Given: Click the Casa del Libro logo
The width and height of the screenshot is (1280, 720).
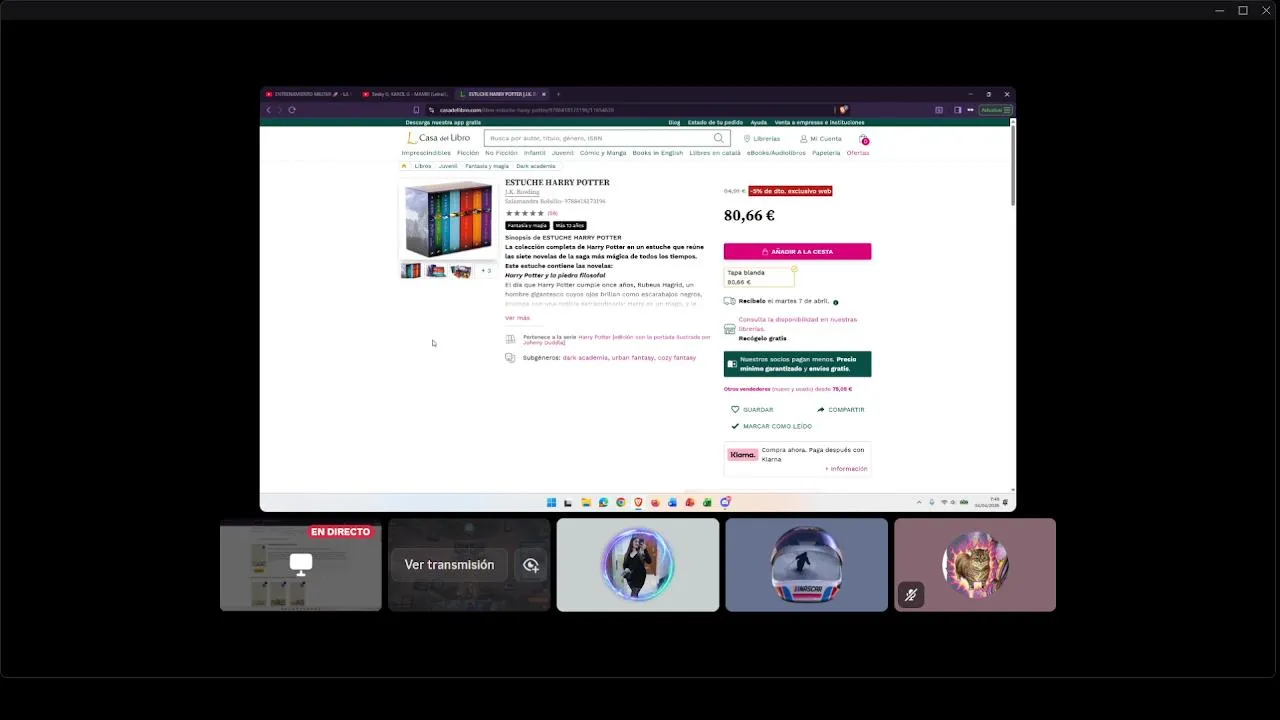Looking at the screenshot, I should 438,138.
